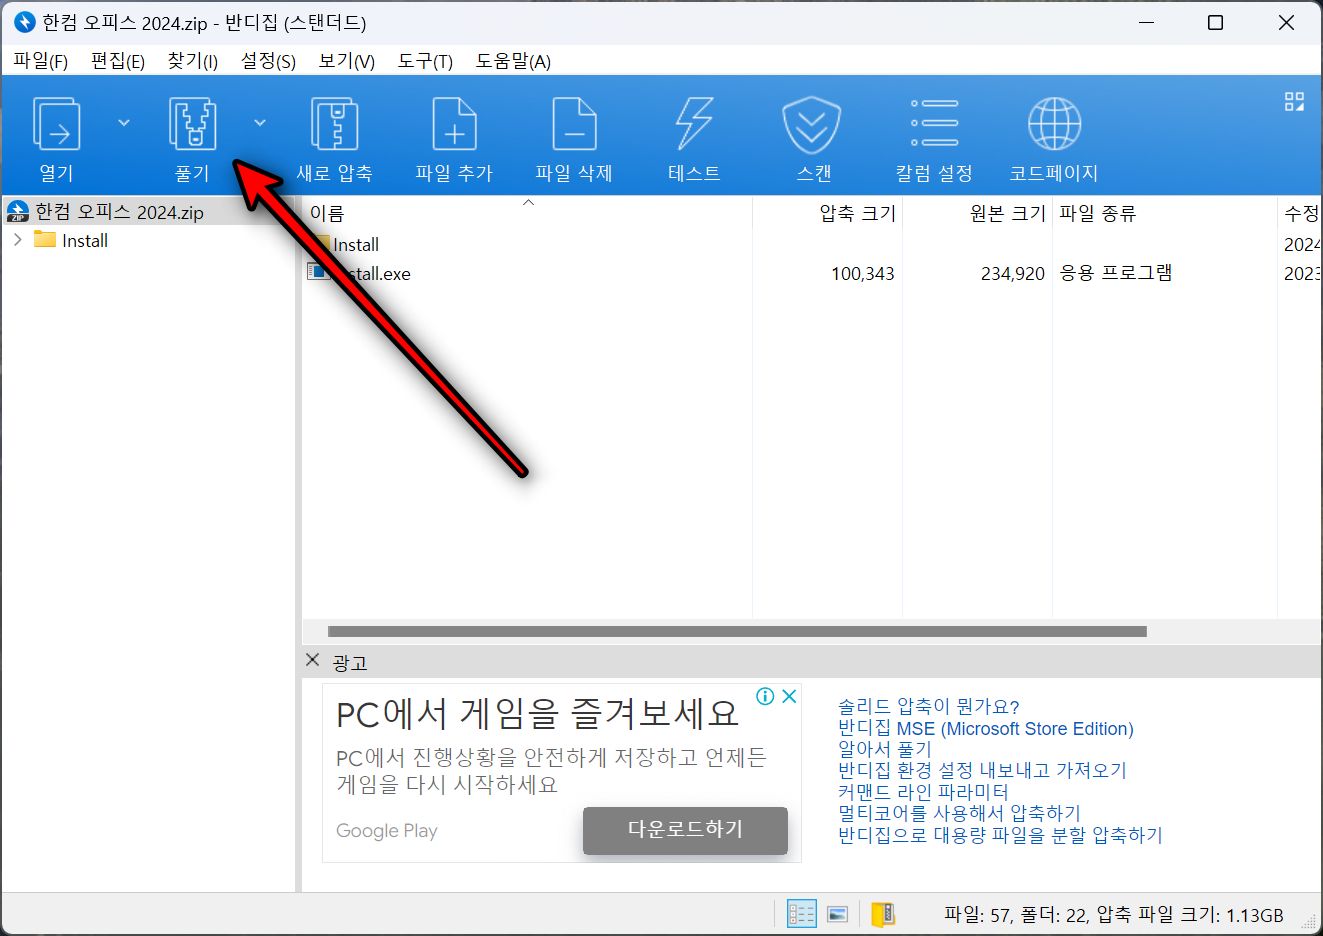Minimize the Bandizip window
1323x936 pixels.
(1146, 22)
